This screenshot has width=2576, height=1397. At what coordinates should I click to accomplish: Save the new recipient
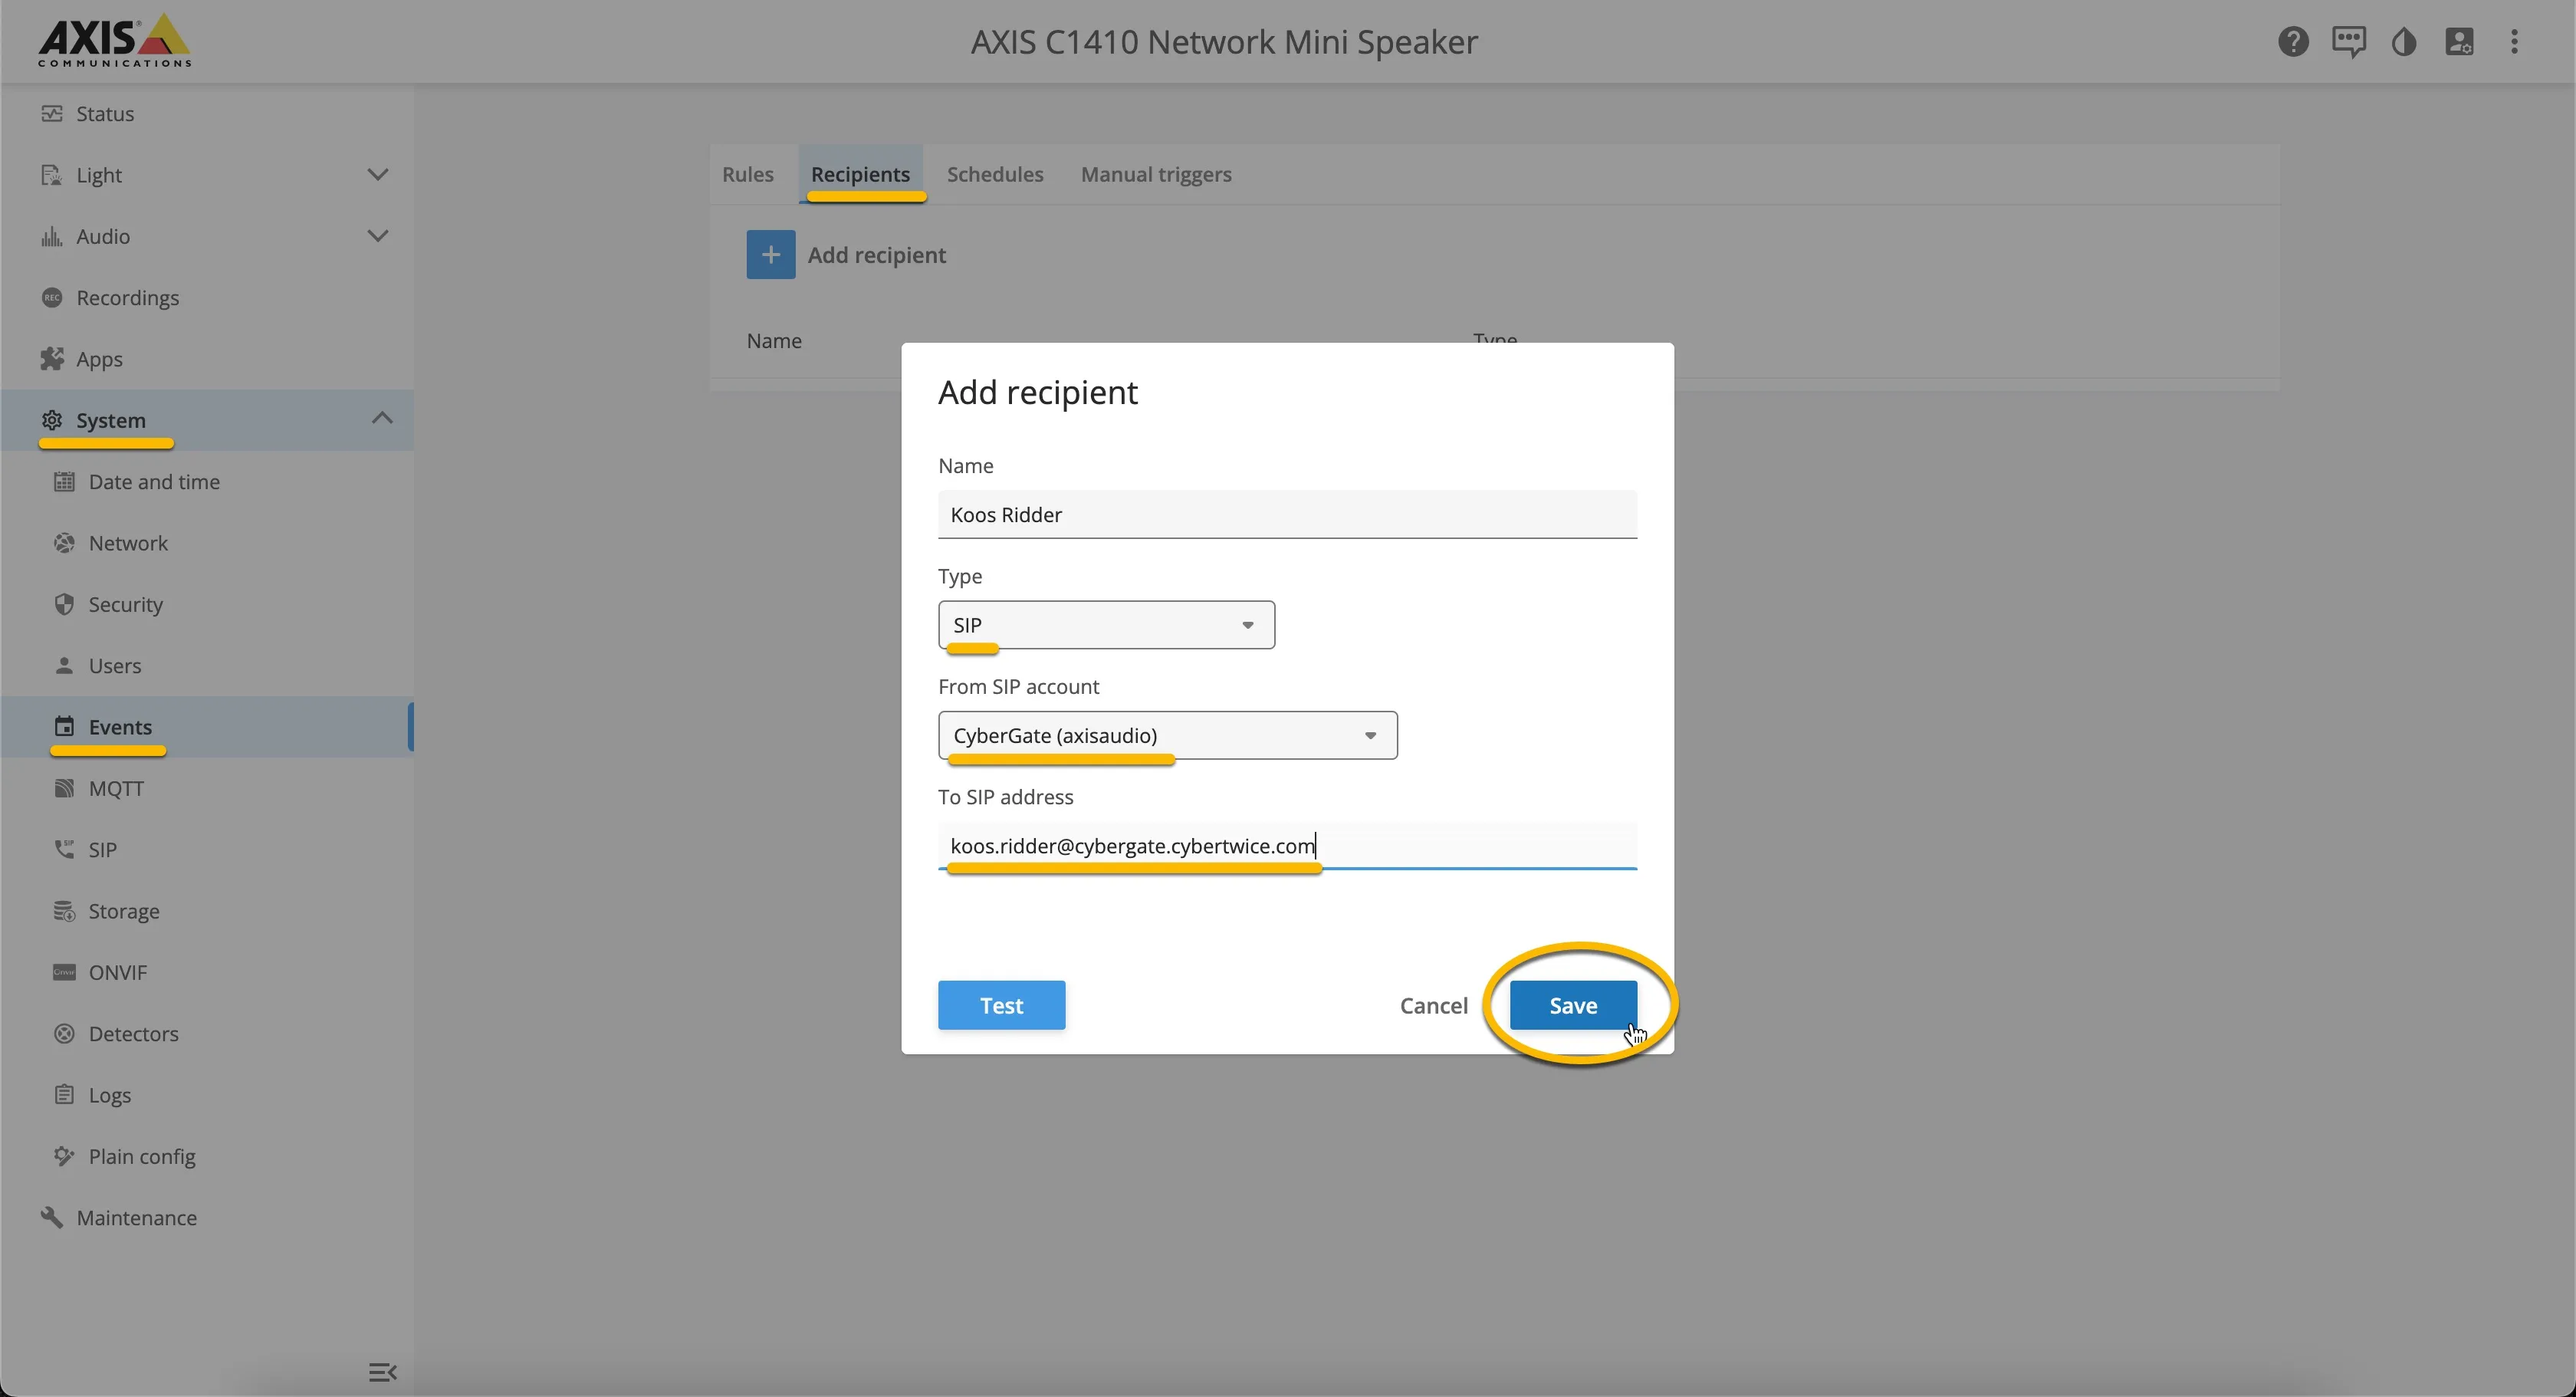(1572, 1005)
